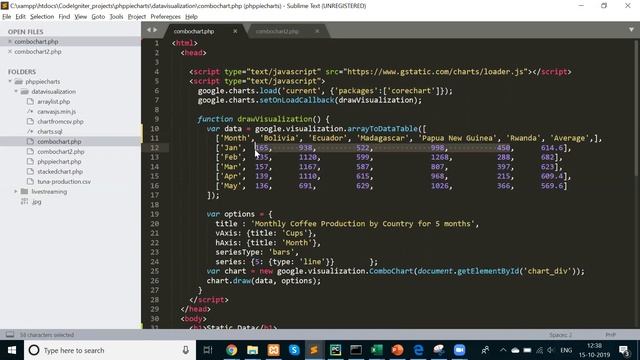Click the livestreaming folder icon

[x=24, y=191]
